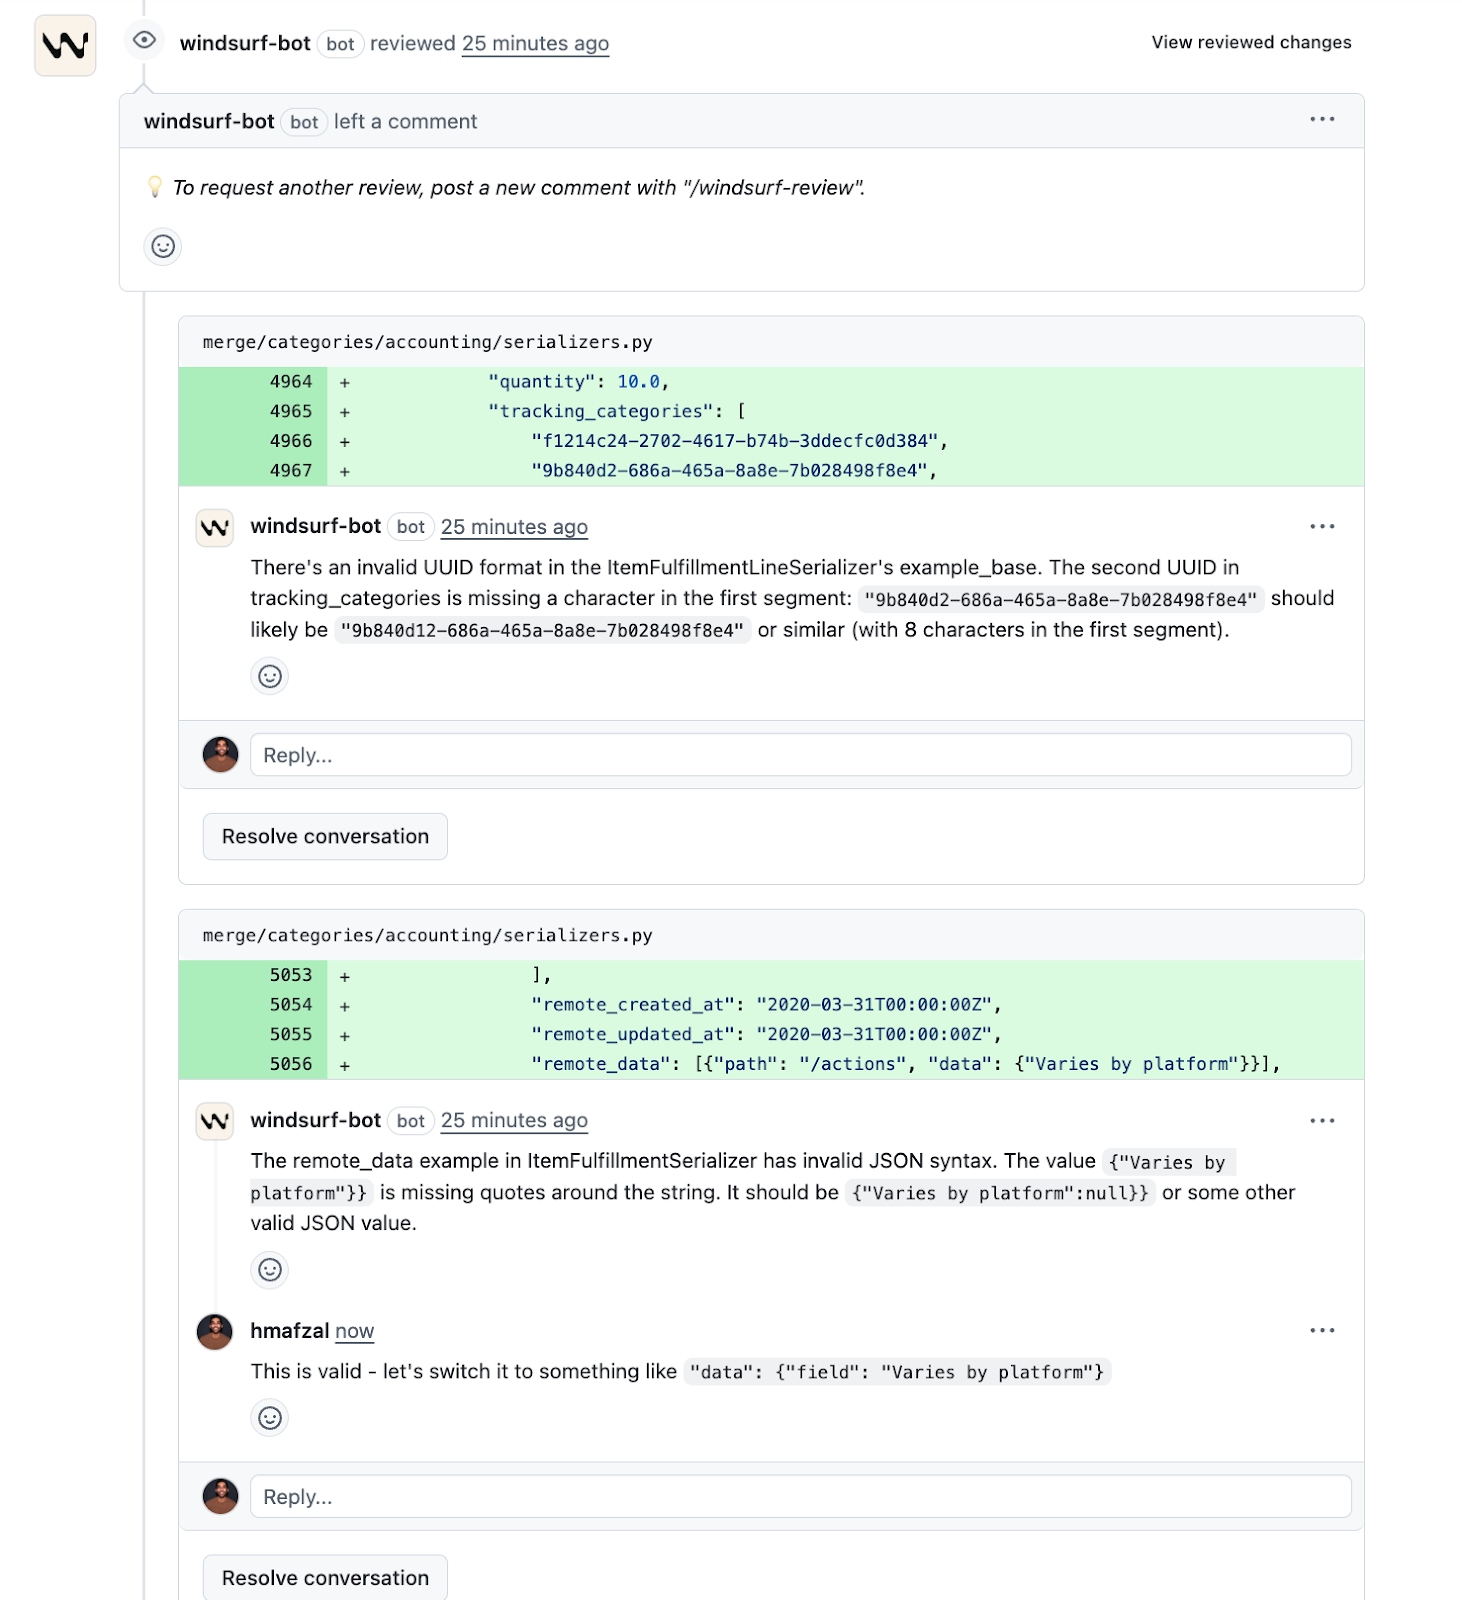
Task: Click the eye review icon near the header
Action: pos(145,40)
